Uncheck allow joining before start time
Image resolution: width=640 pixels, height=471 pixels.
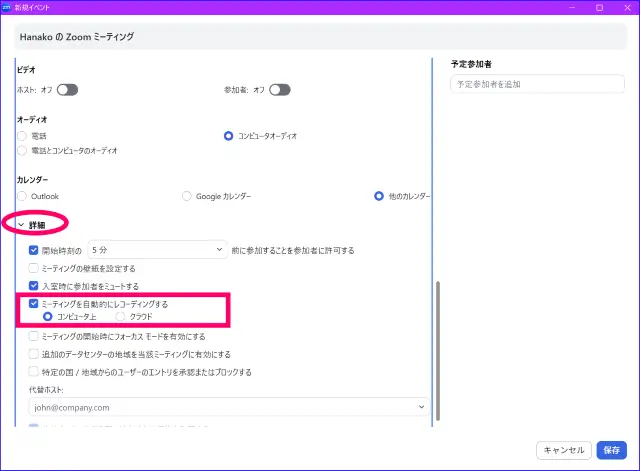[x=34, y=250]
